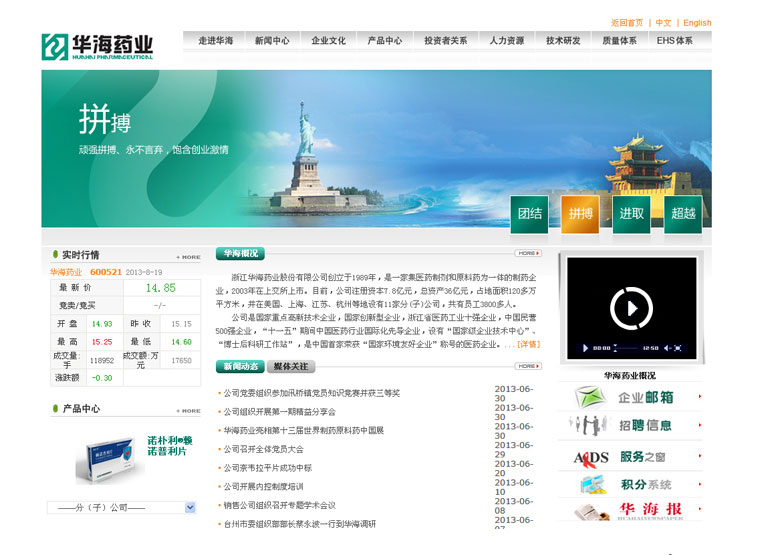
Task: Open 企业邮箱 via the green envelope icon
Action: coord(591,397)
